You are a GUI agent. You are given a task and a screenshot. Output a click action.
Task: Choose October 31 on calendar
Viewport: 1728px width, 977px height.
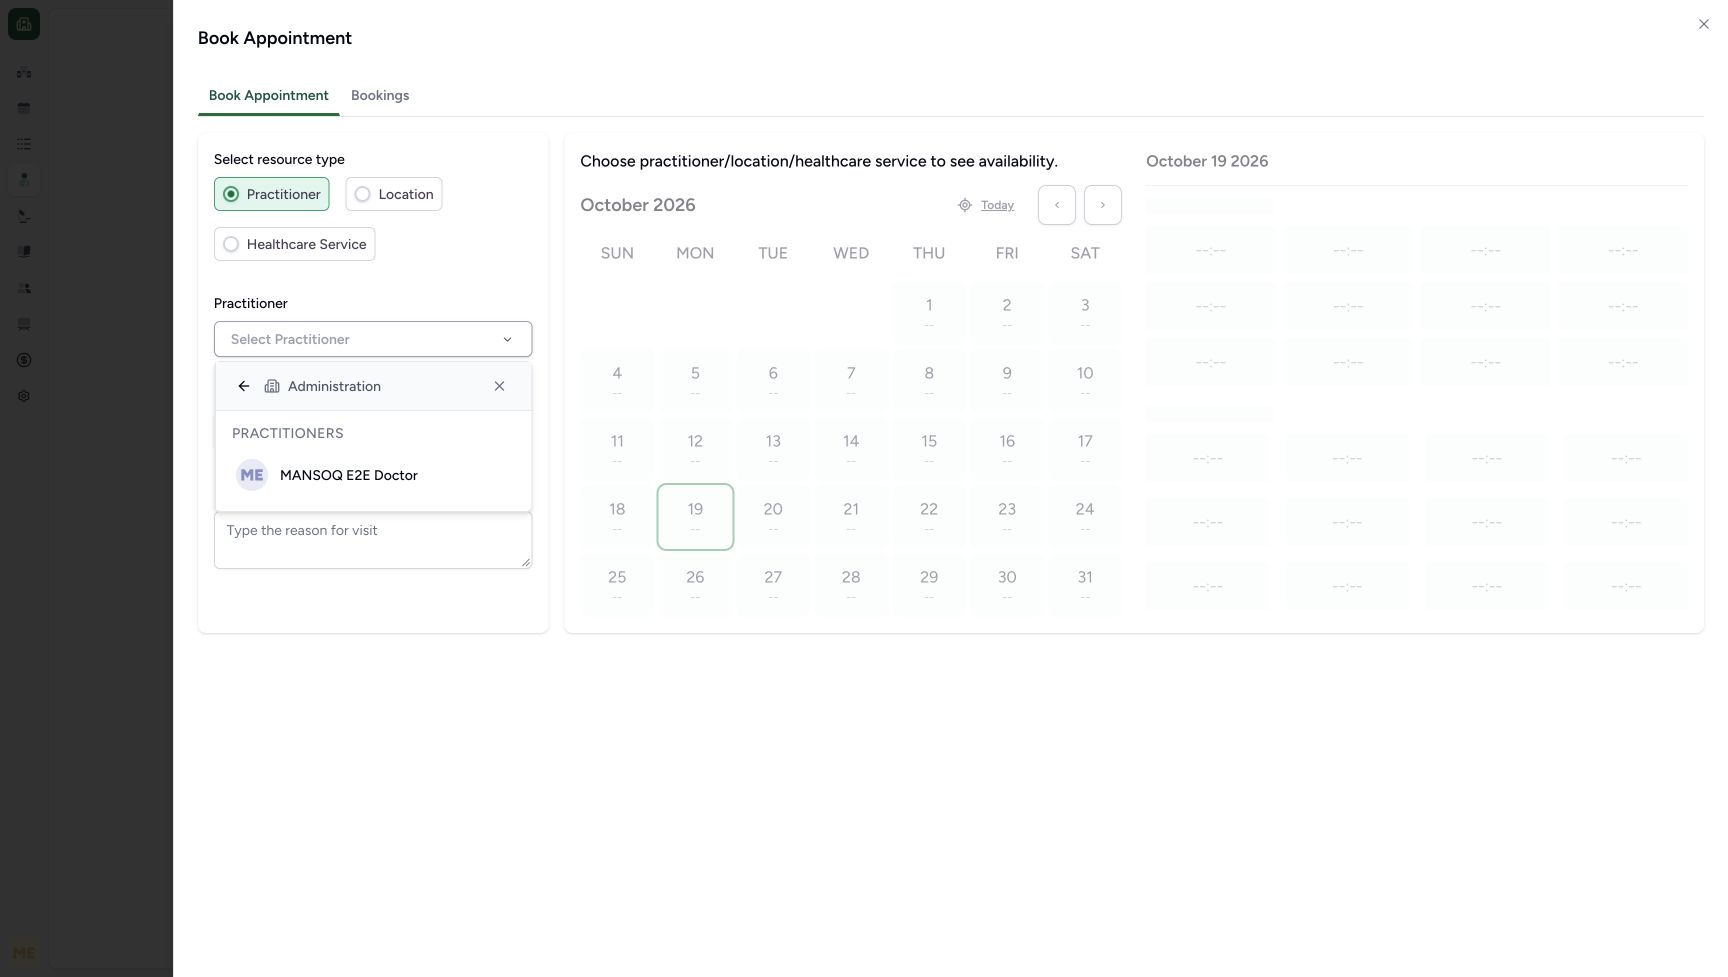coord(1085,585)
